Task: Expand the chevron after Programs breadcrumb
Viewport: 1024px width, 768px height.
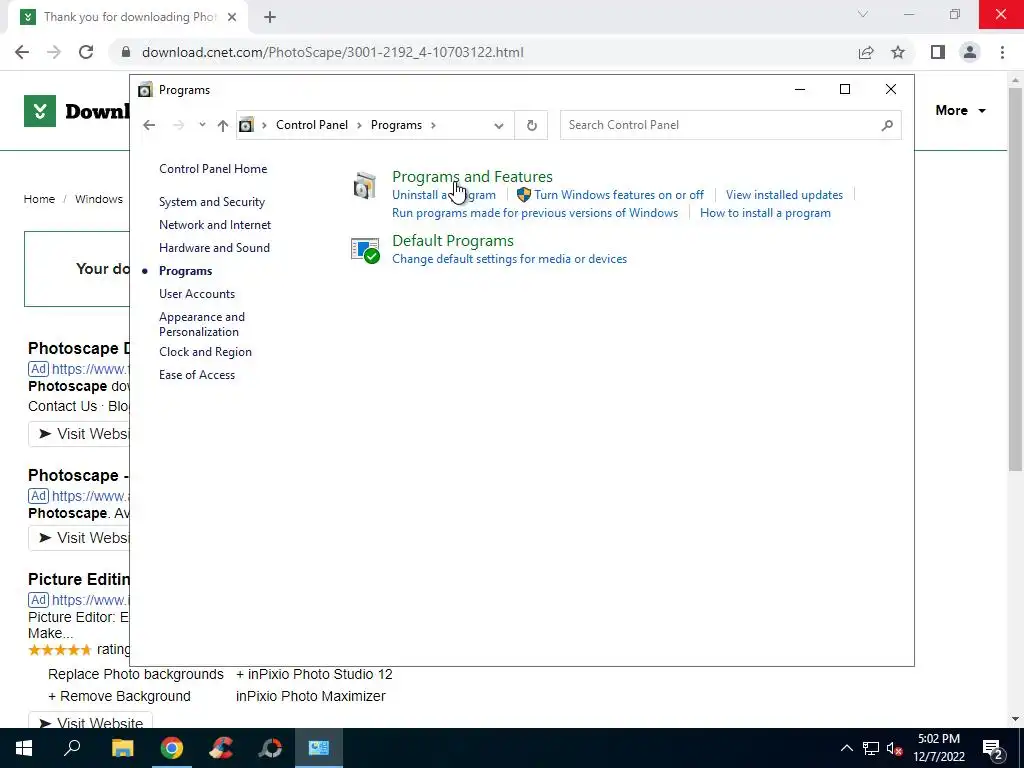Action: point(433,125)
